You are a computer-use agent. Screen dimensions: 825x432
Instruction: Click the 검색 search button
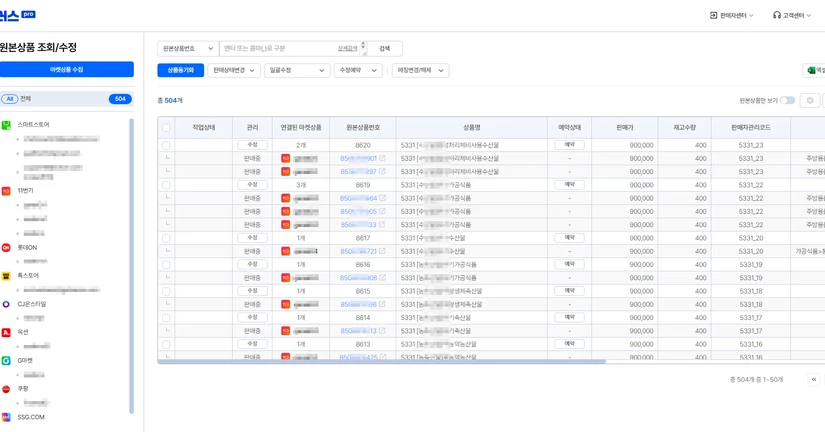click(385, 48)
